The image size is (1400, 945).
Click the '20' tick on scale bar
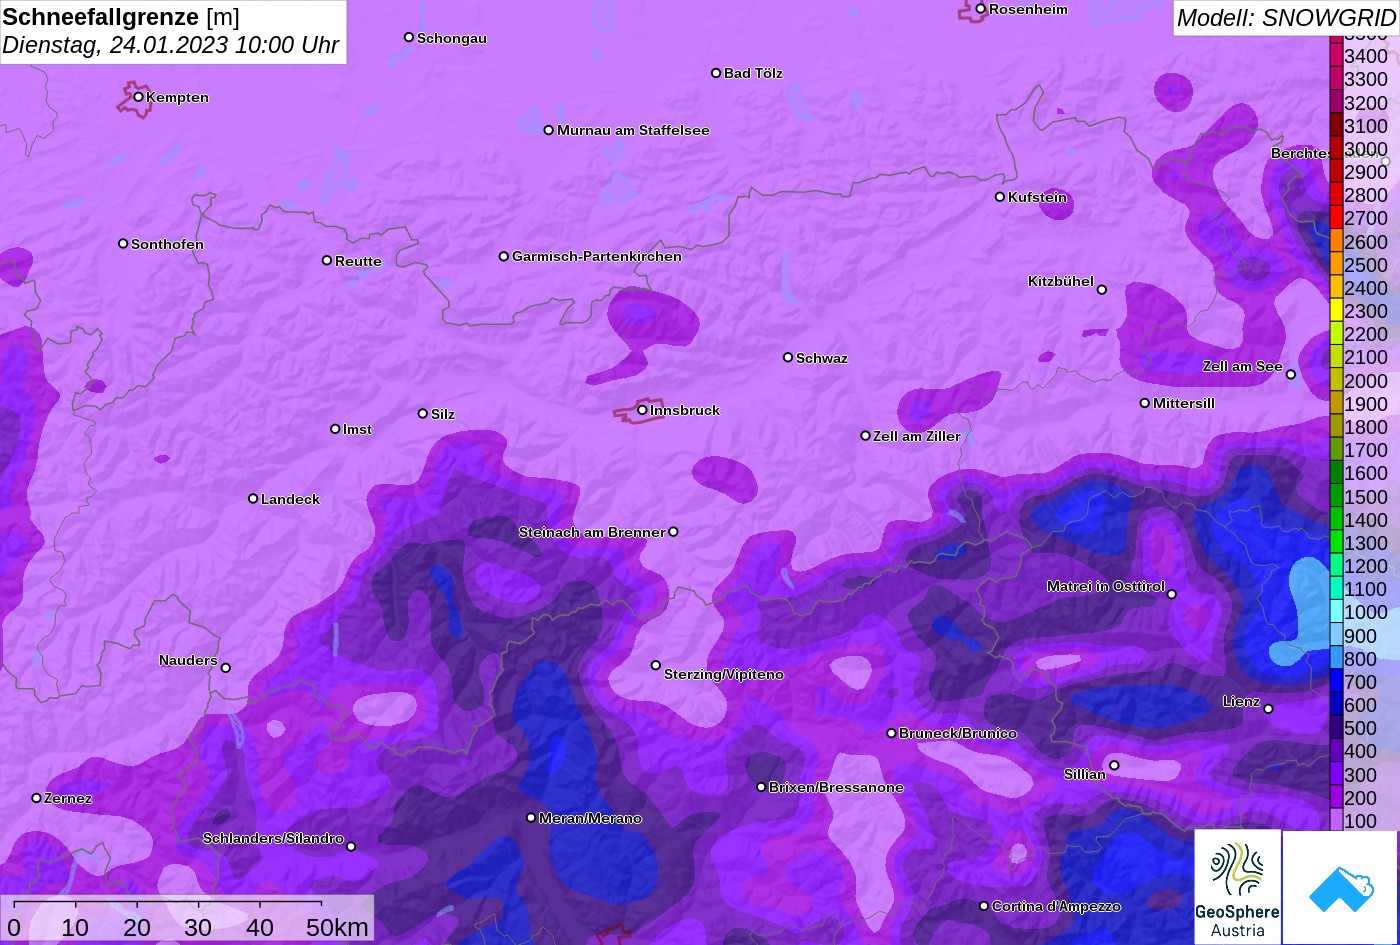(137, 928)
